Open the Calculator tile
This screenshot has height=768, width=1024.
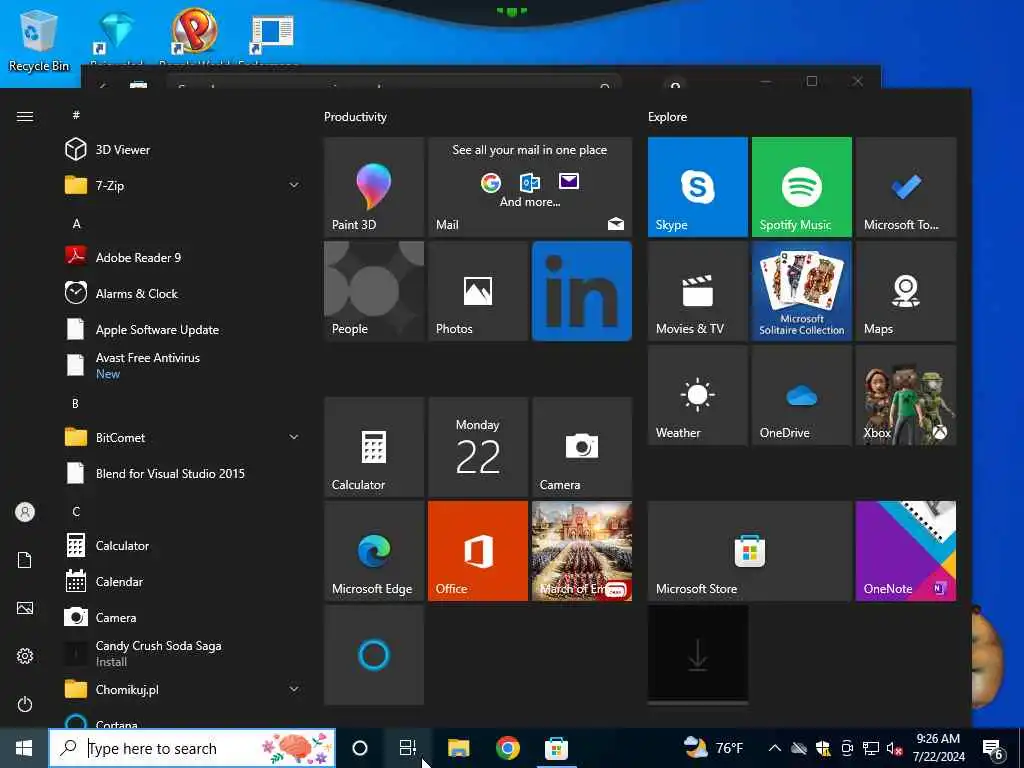point(374,447)
